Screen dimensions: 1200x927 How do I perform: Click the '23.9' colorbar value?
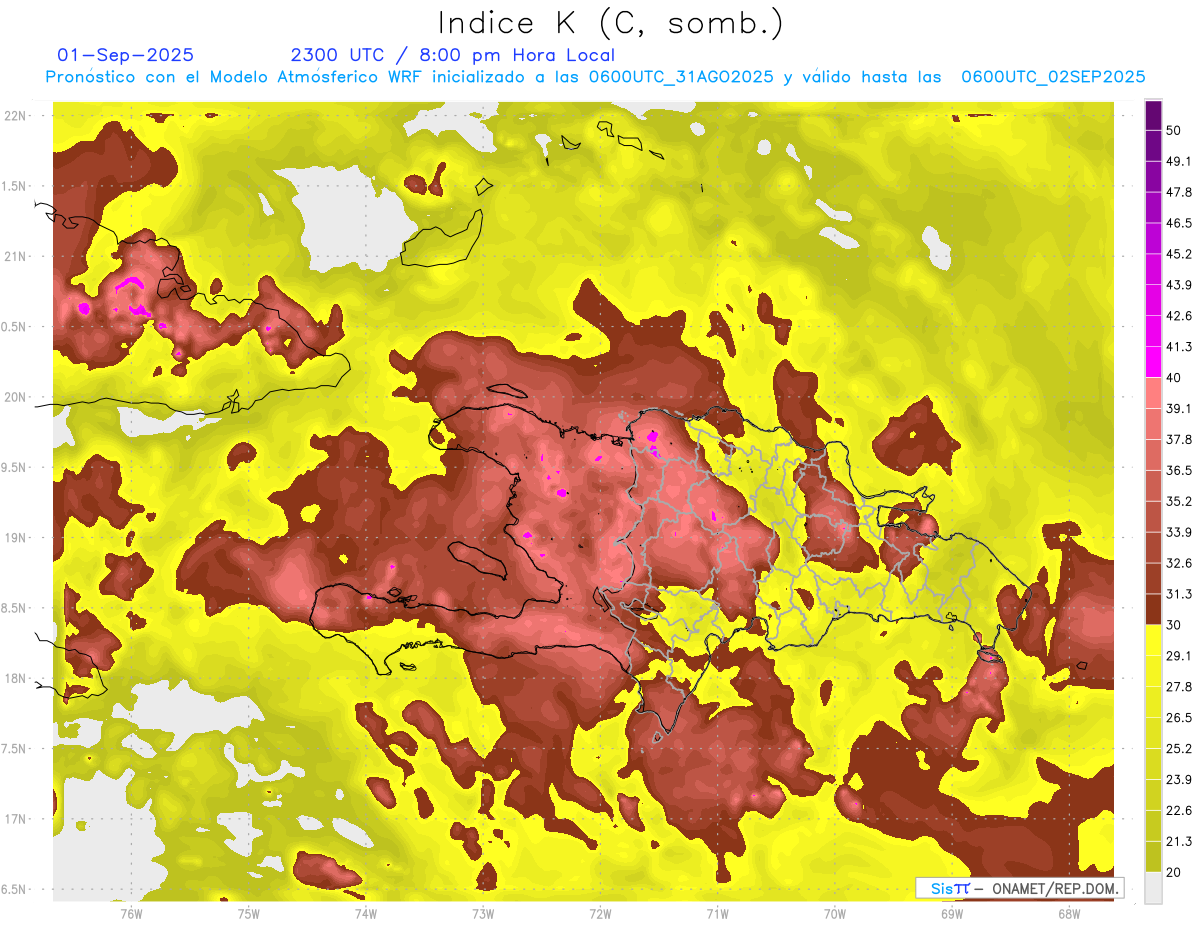tap(1178, 780)
